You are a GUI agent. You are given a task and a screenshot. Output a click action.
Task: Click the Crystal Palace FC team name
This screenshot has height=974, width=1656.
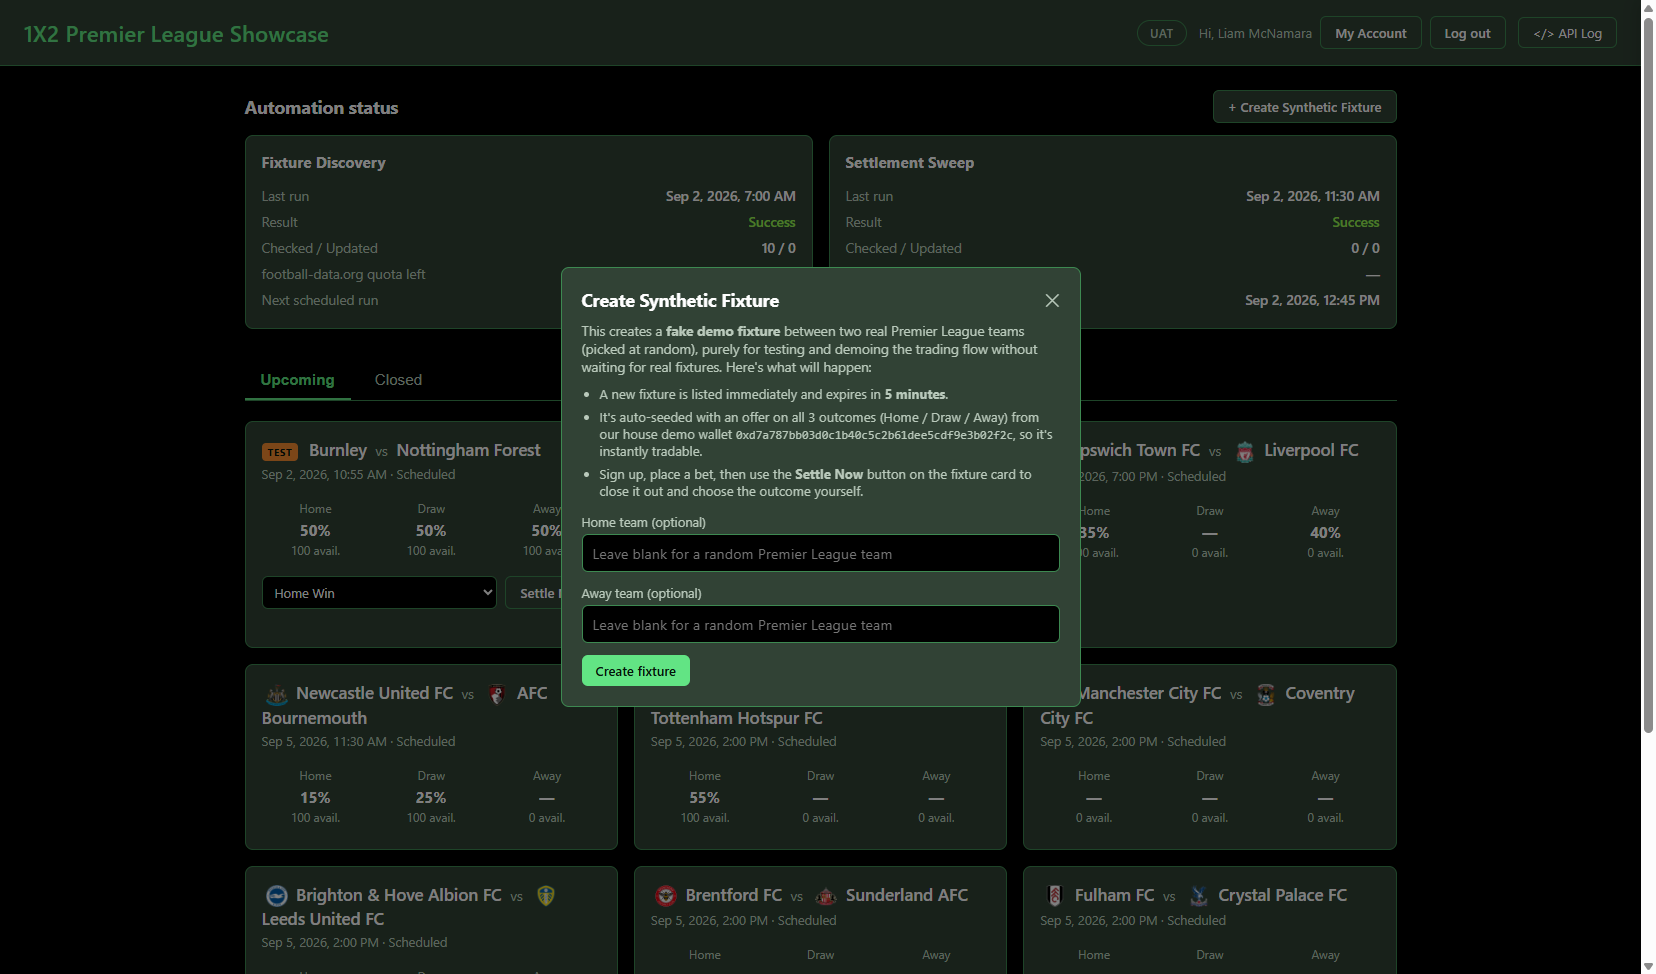pos(1283,895)
